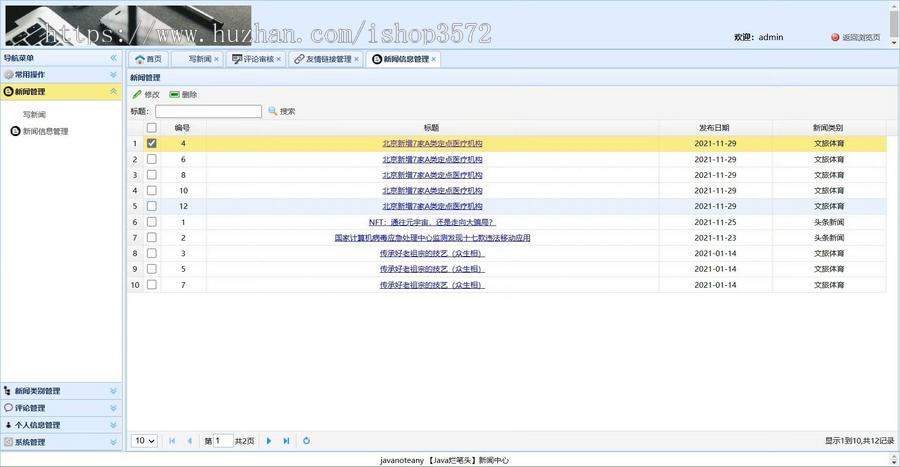This screenshot has height=467, width=900.
Task: Click the 显示1到10,共12记录 status text
Action: 859,441
